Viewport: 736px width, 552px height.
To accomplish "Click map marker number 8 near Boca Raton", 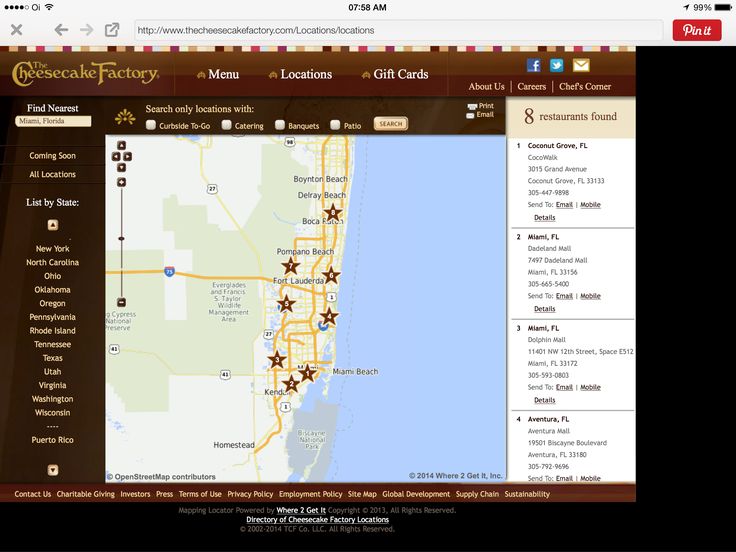I will (333, 212).
